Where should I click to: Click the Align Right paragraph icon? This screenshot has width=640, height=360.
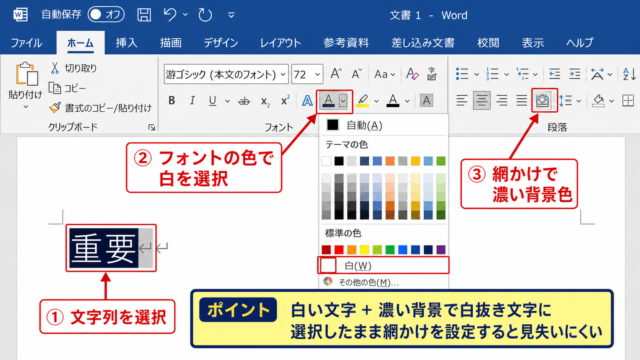(502, 100)
